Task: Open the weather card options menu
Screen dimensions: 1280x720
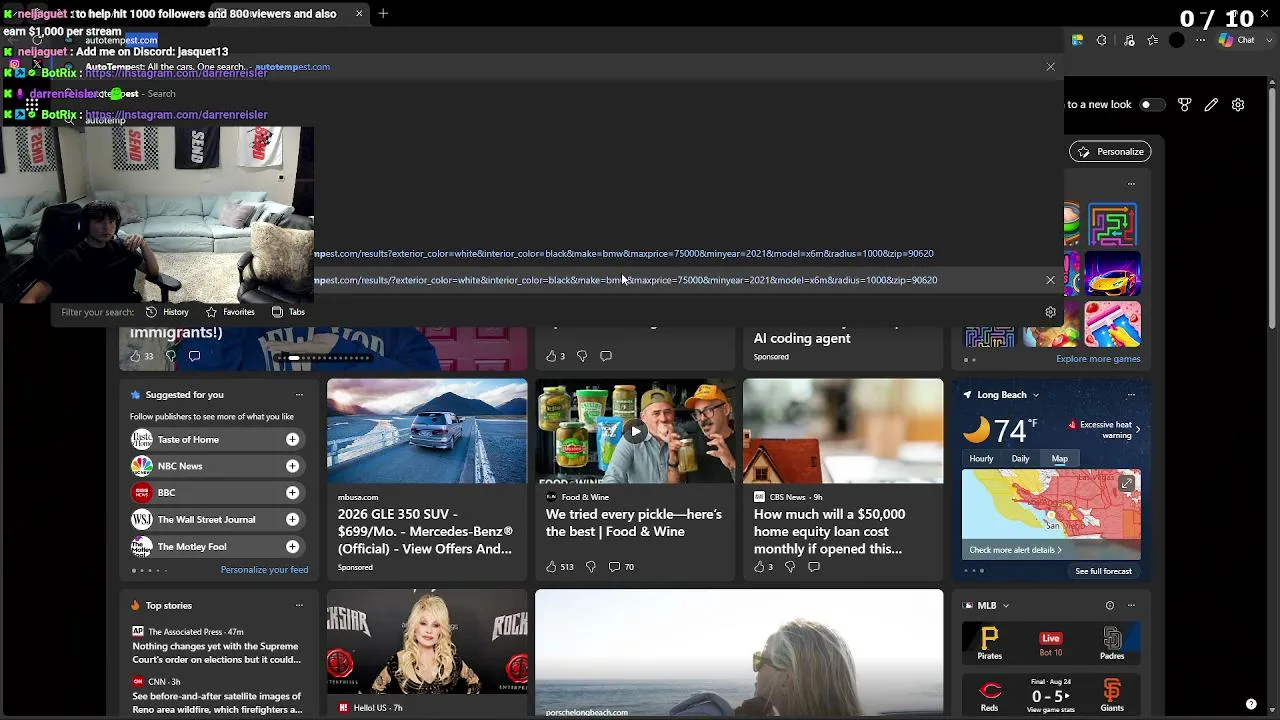Action: (x=1131, y=395)
